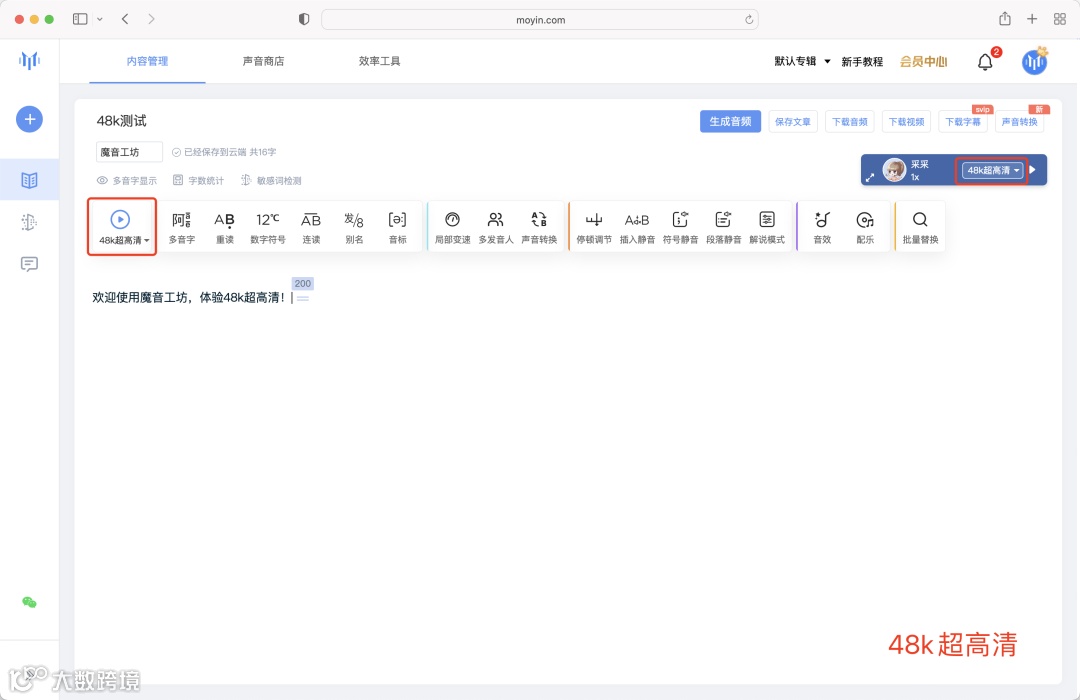Open the 配乐 background music tool
1080x700 pixels.
[865, 226]
